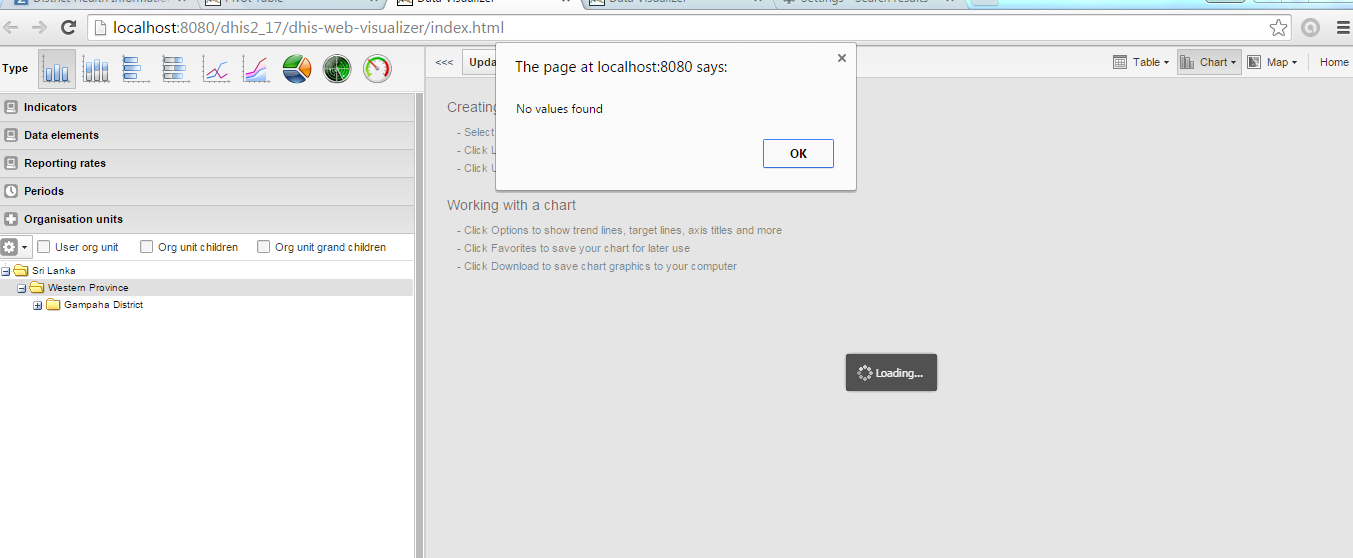Open the org unit gear dropdown

[16, 247]
